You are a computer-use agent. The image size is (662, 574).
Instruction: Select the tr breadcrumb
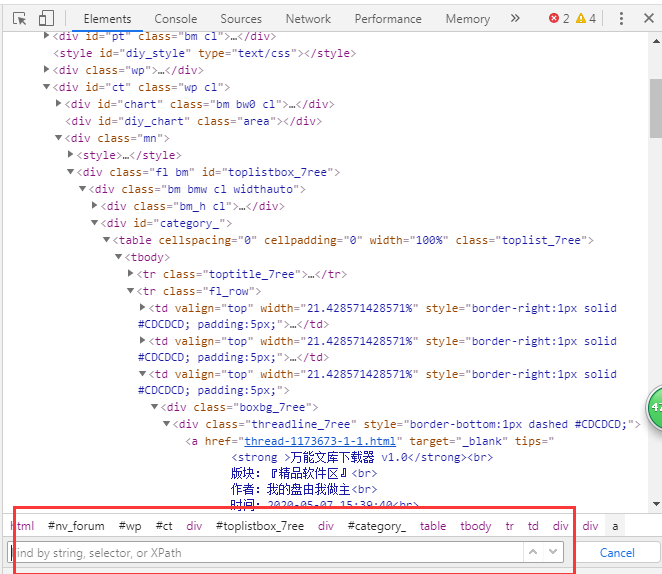(x=510, y=526)
